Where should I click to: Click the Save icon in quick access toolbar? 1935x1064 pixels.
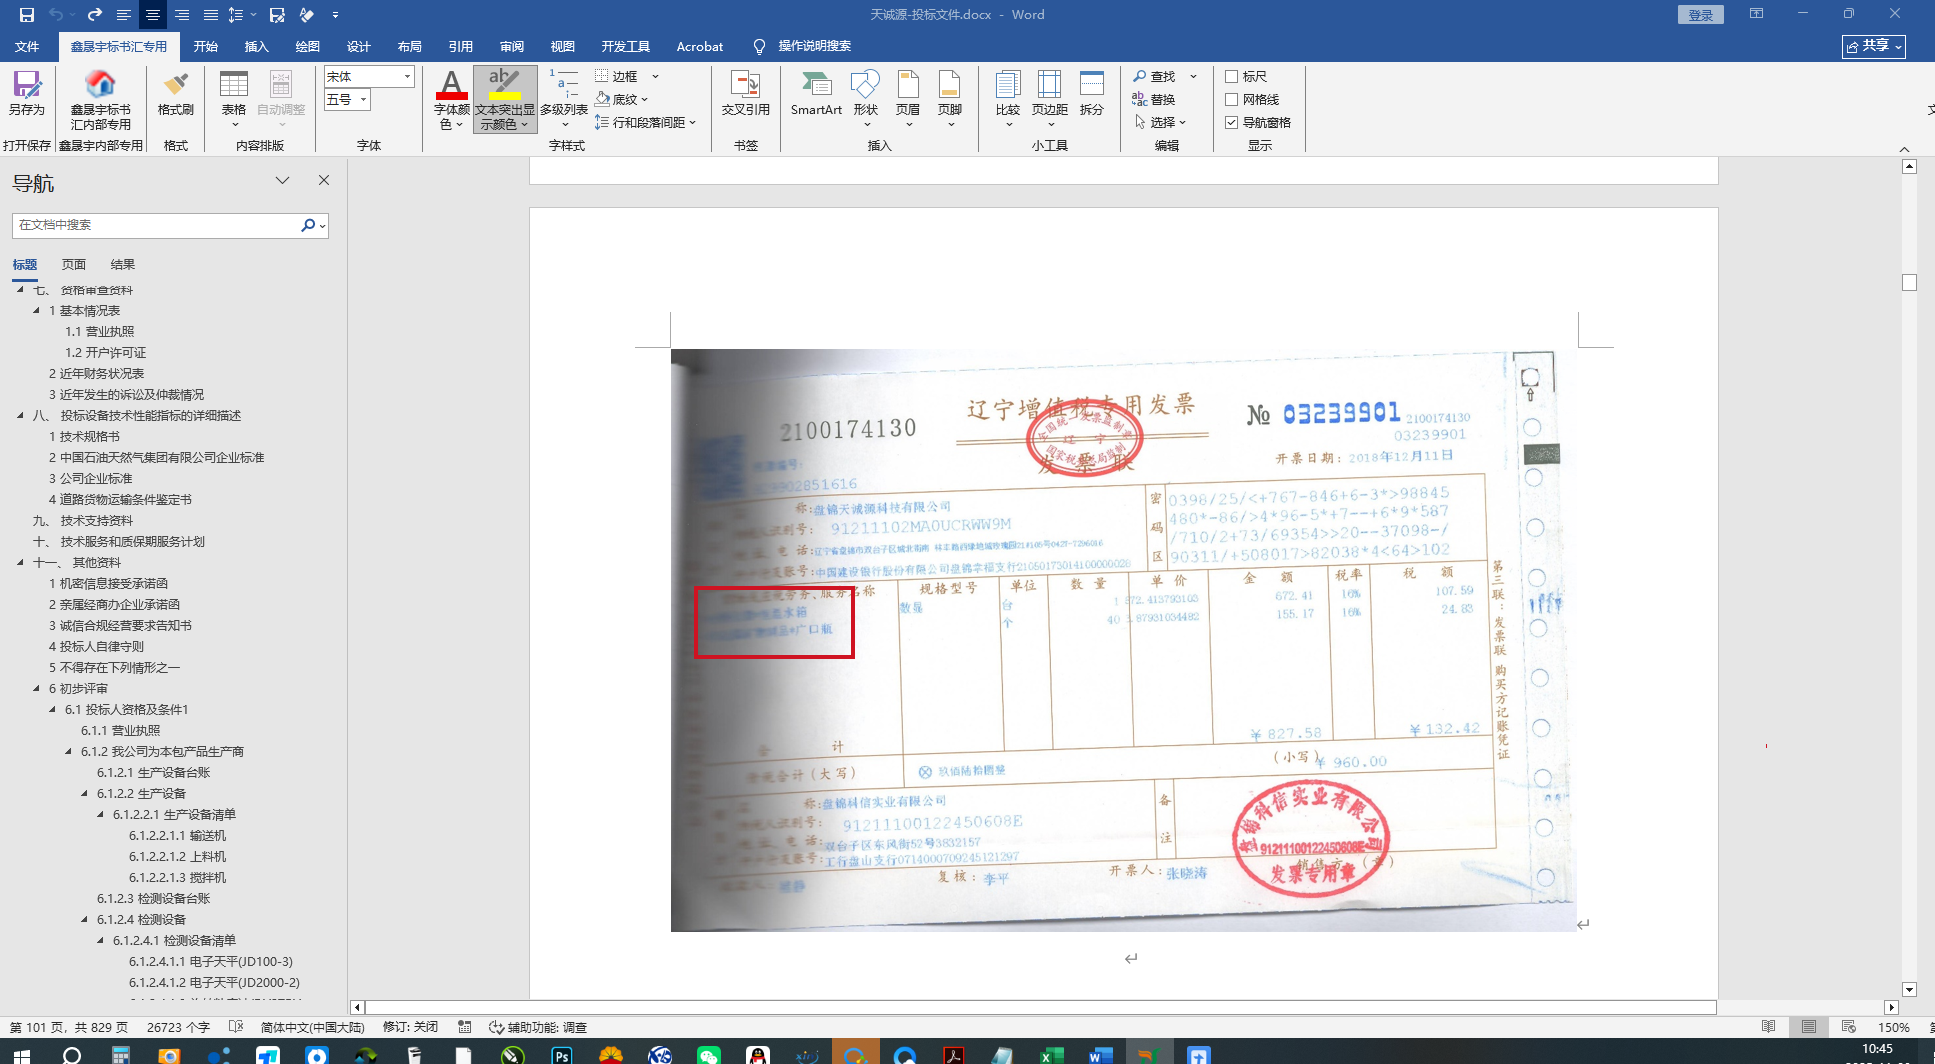tap(27, 15)
